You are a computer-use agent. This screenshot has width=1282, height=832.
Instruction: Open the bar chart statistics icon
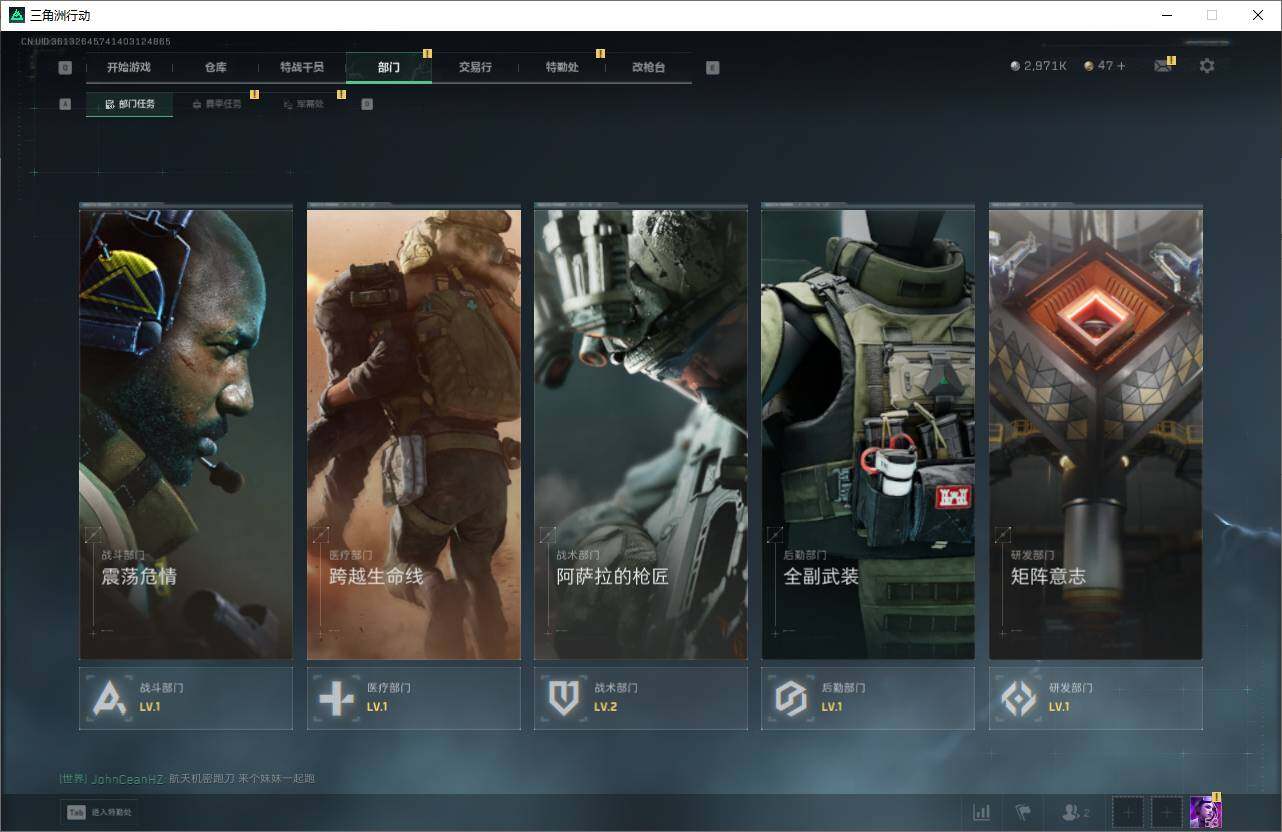pos(982,812)
